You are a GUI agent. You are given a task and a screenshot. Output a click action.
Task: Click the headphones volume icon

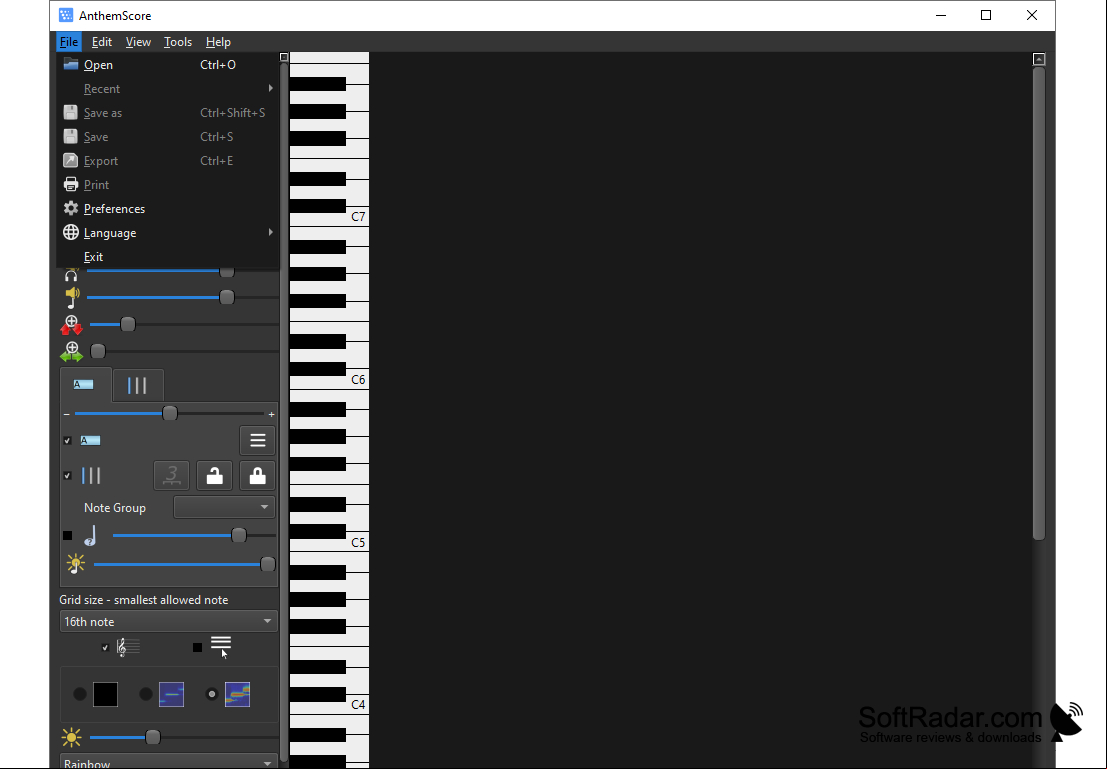click(x=71, y=275)
